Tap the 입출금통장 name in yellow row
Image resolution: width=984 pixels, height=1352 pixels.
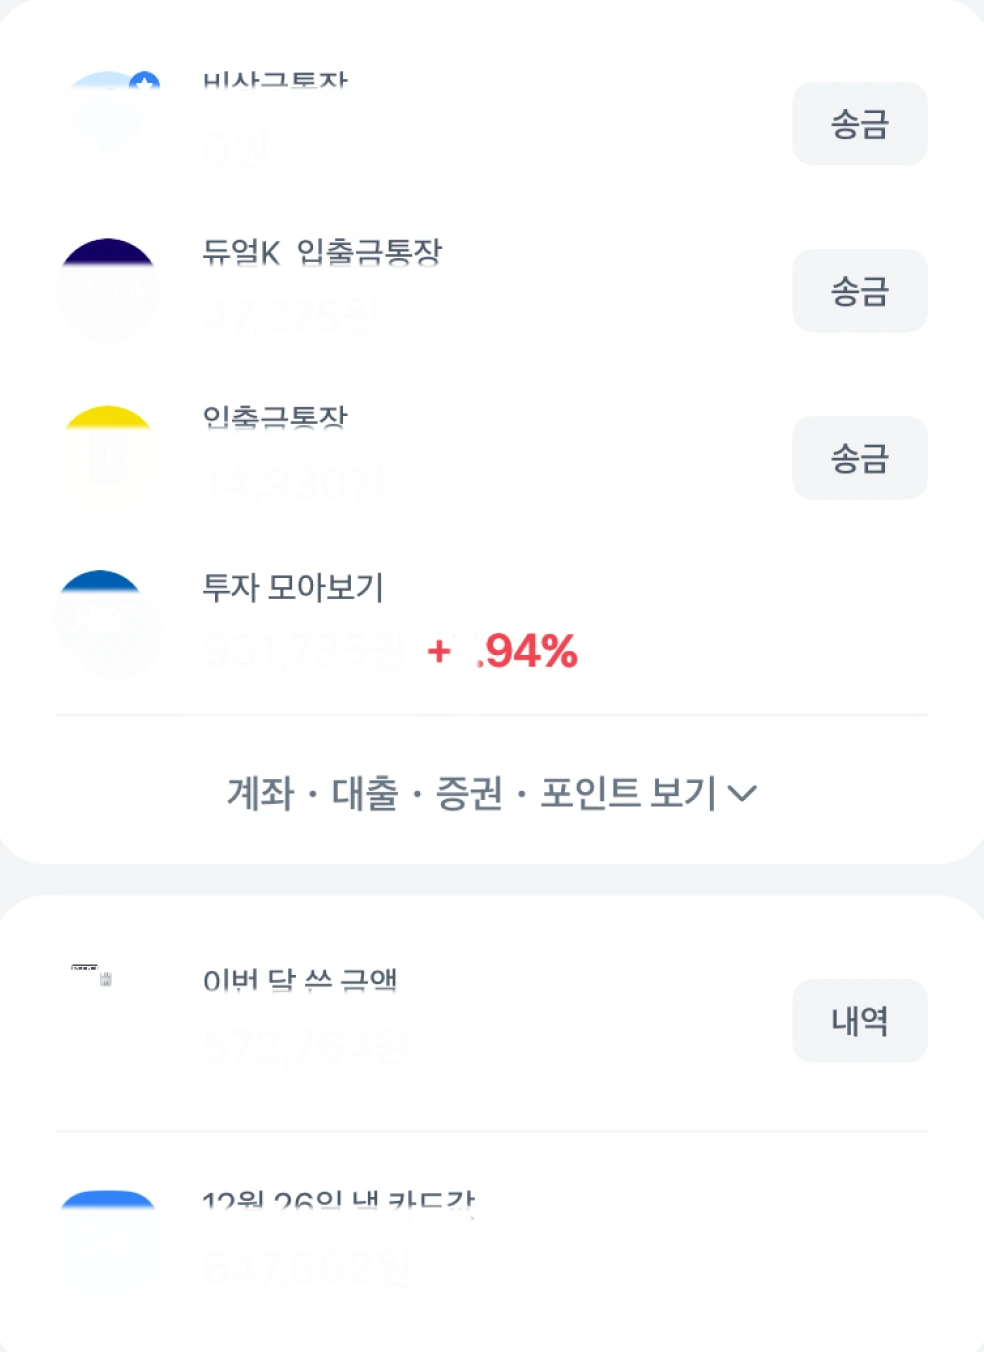[x=275, y=418]
